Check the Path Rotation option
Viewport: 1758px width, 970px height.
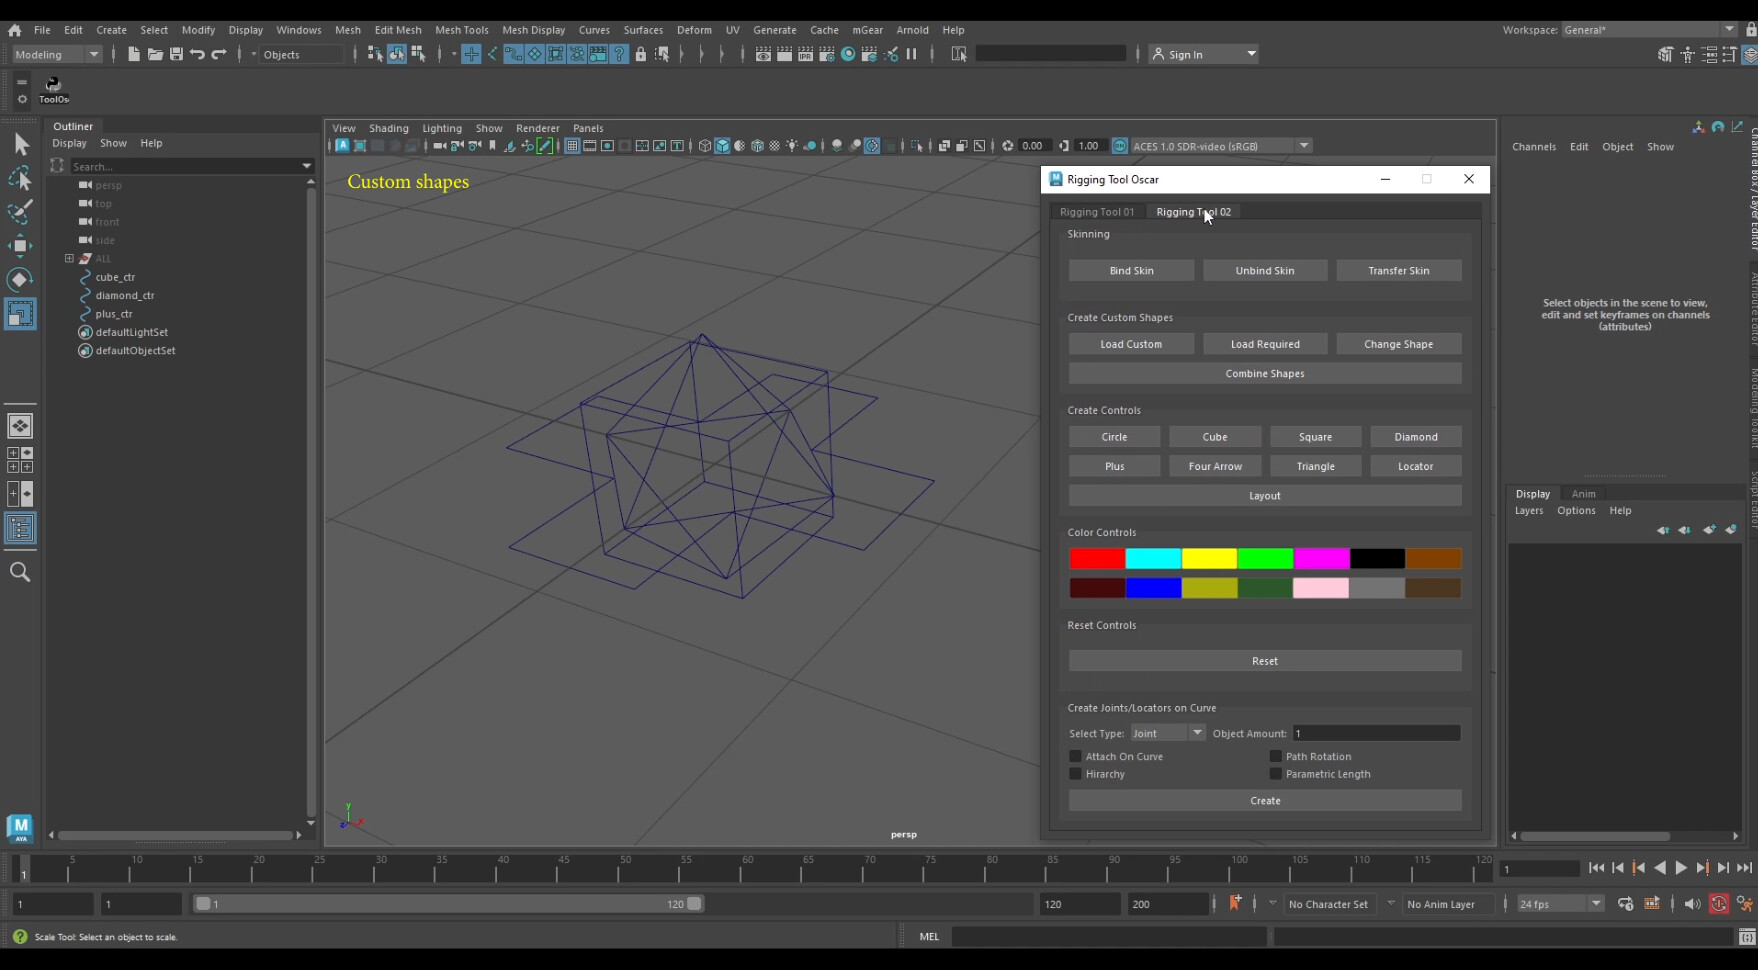[x=1277, y=756]
